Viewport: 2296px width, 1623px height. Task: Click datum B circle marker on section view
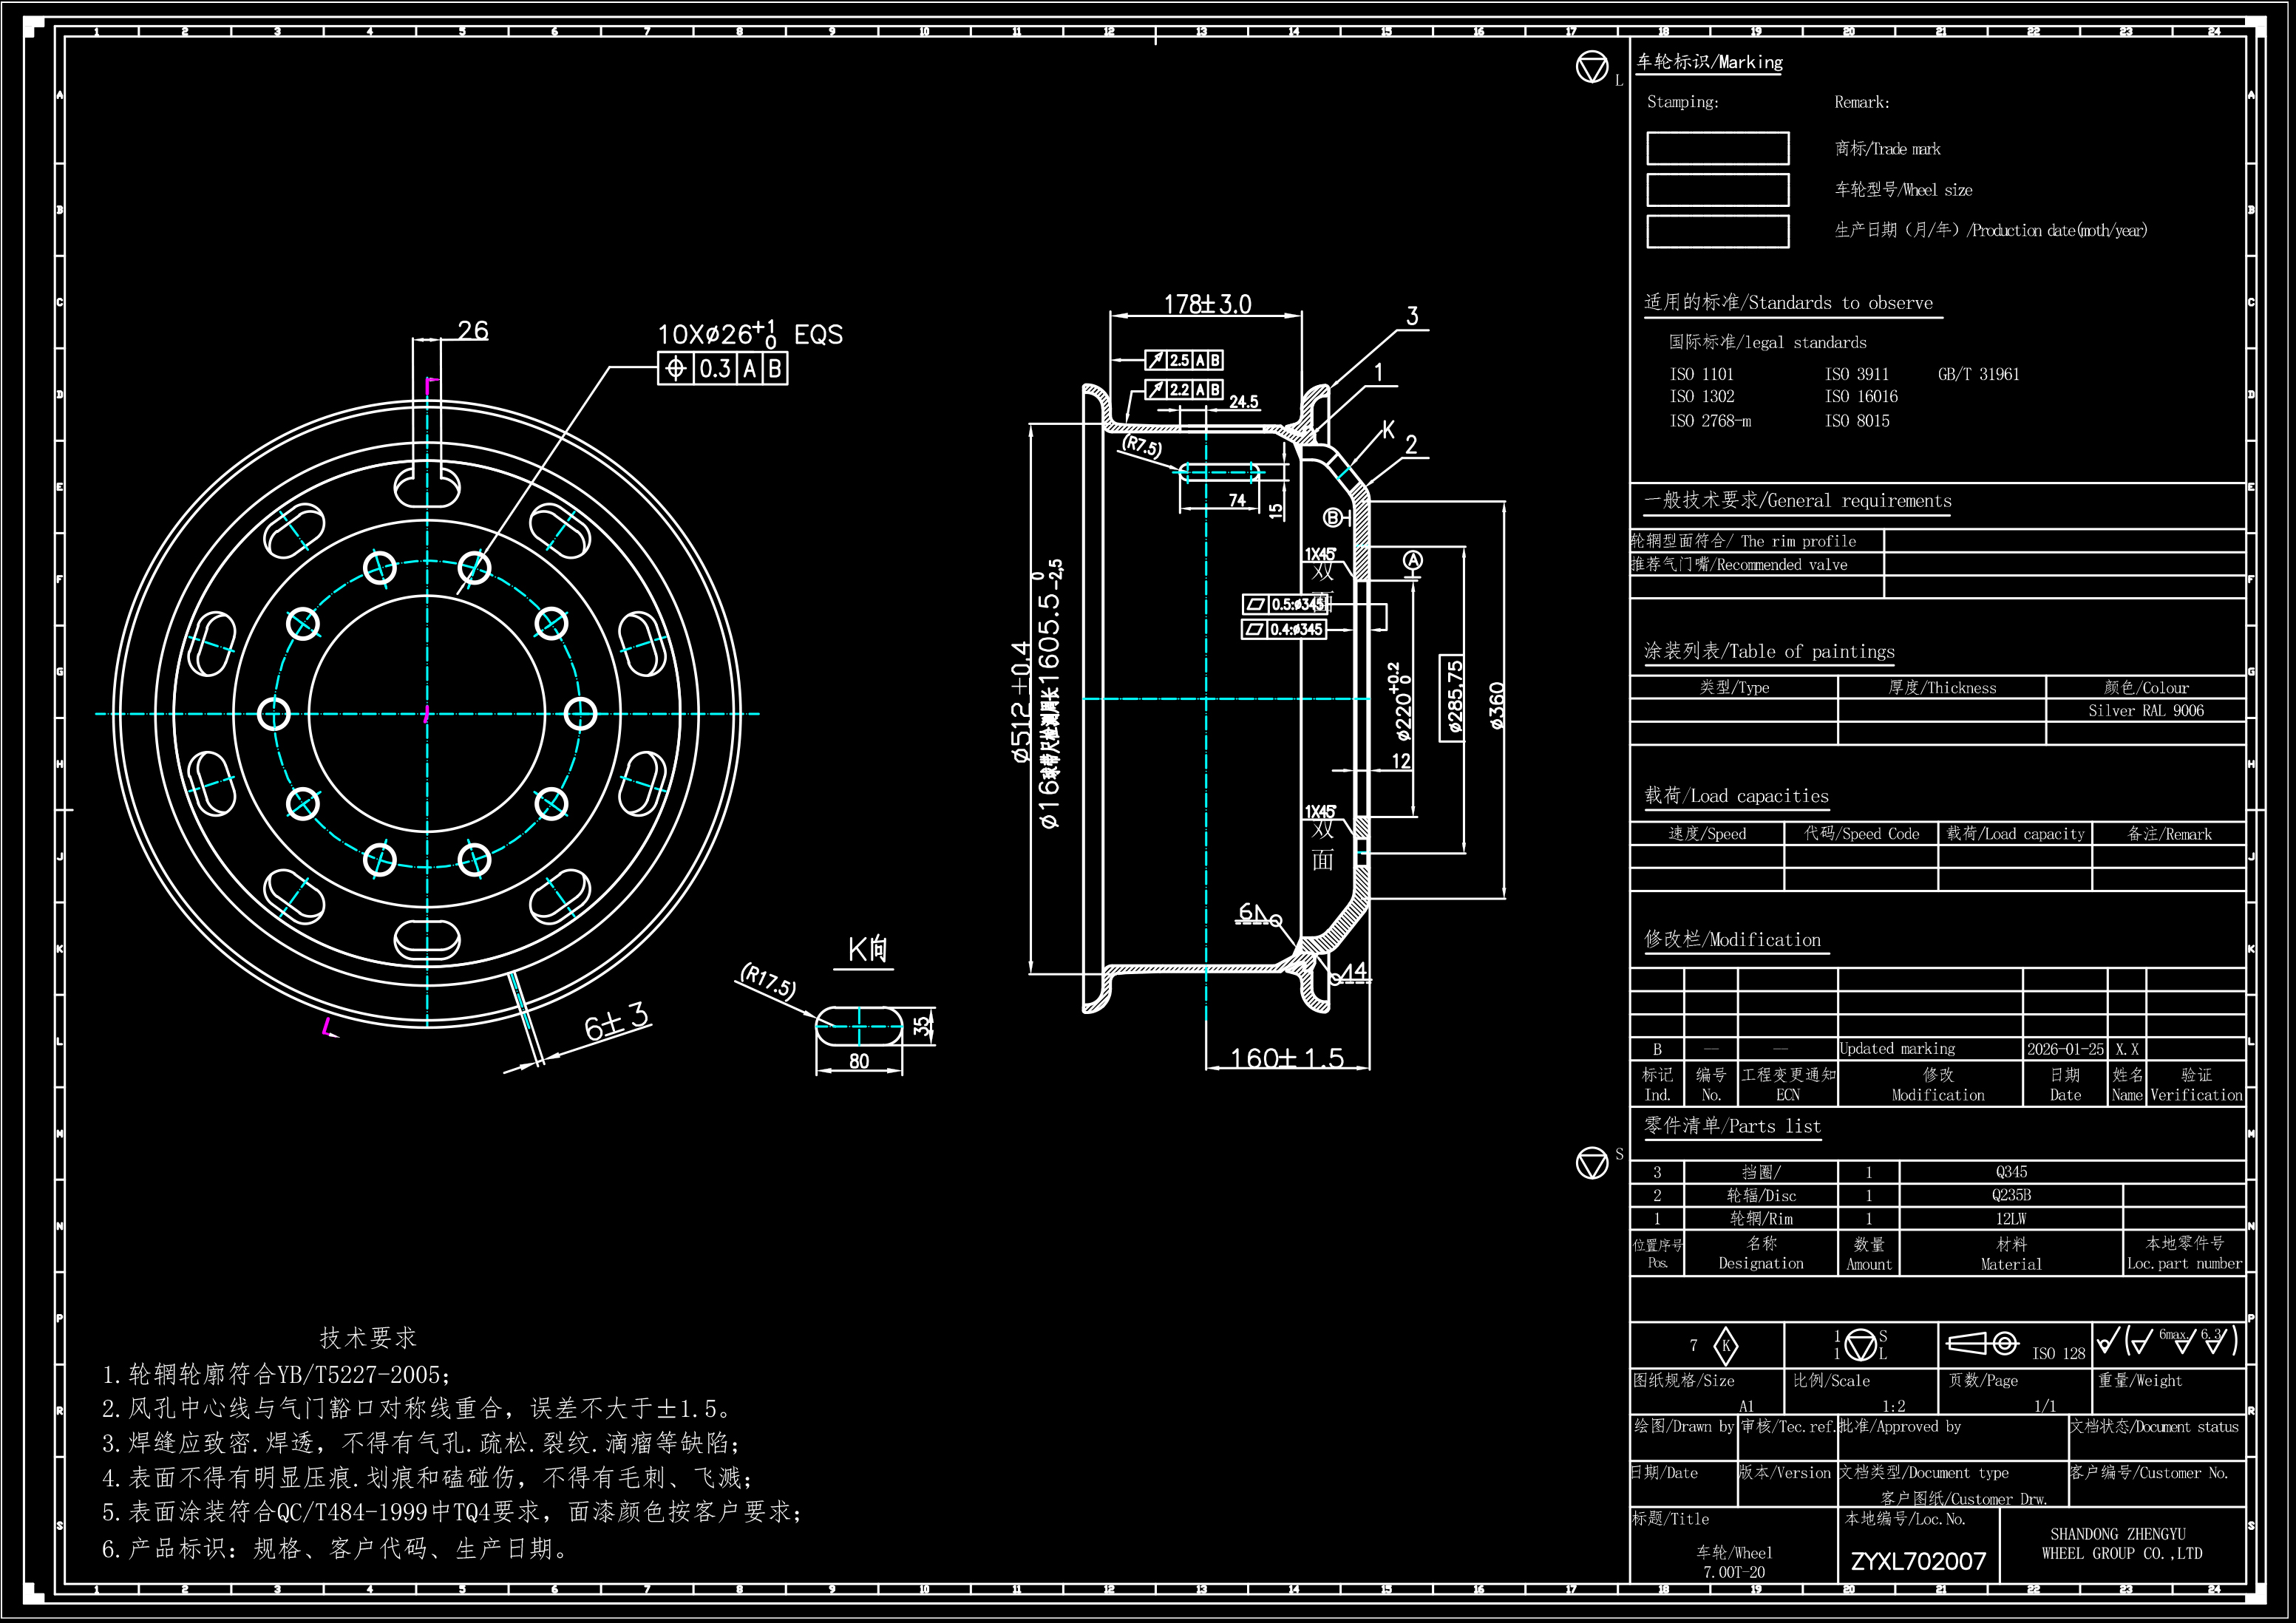tap(1332, 518)
